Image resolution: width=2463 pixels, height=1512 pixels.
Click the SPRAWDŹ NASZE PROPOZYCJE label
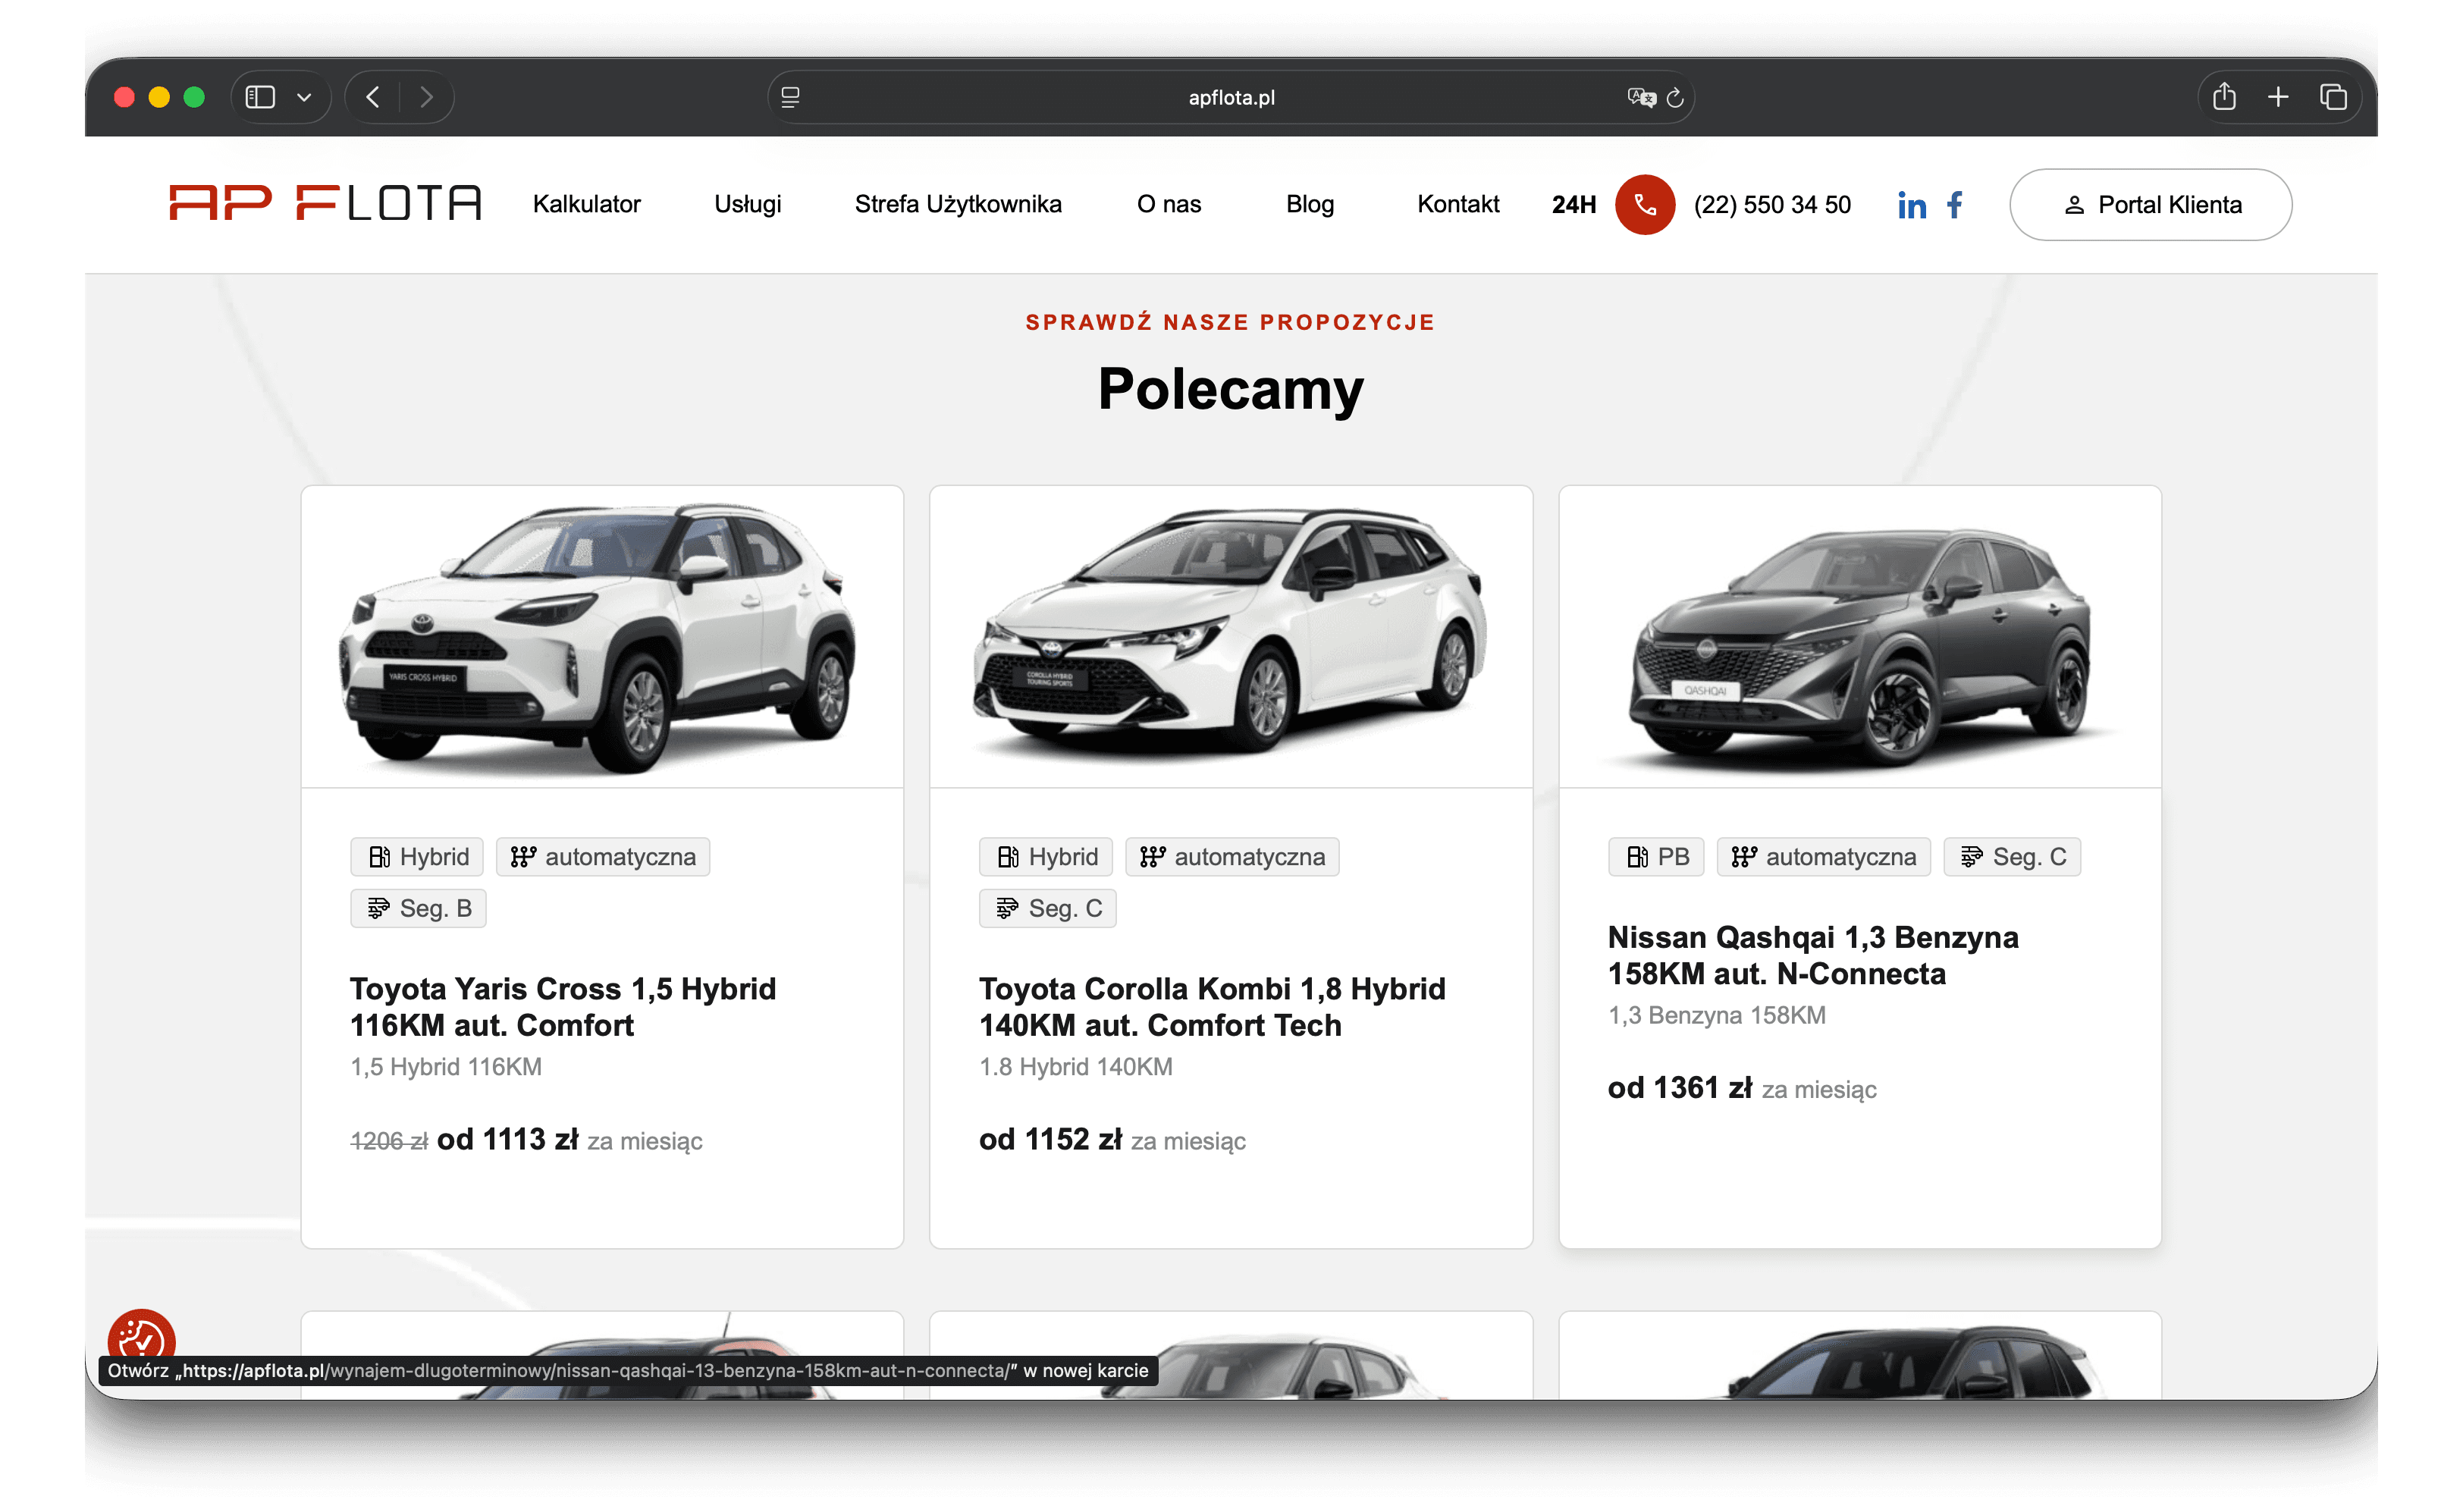(x=1230, y=322)
